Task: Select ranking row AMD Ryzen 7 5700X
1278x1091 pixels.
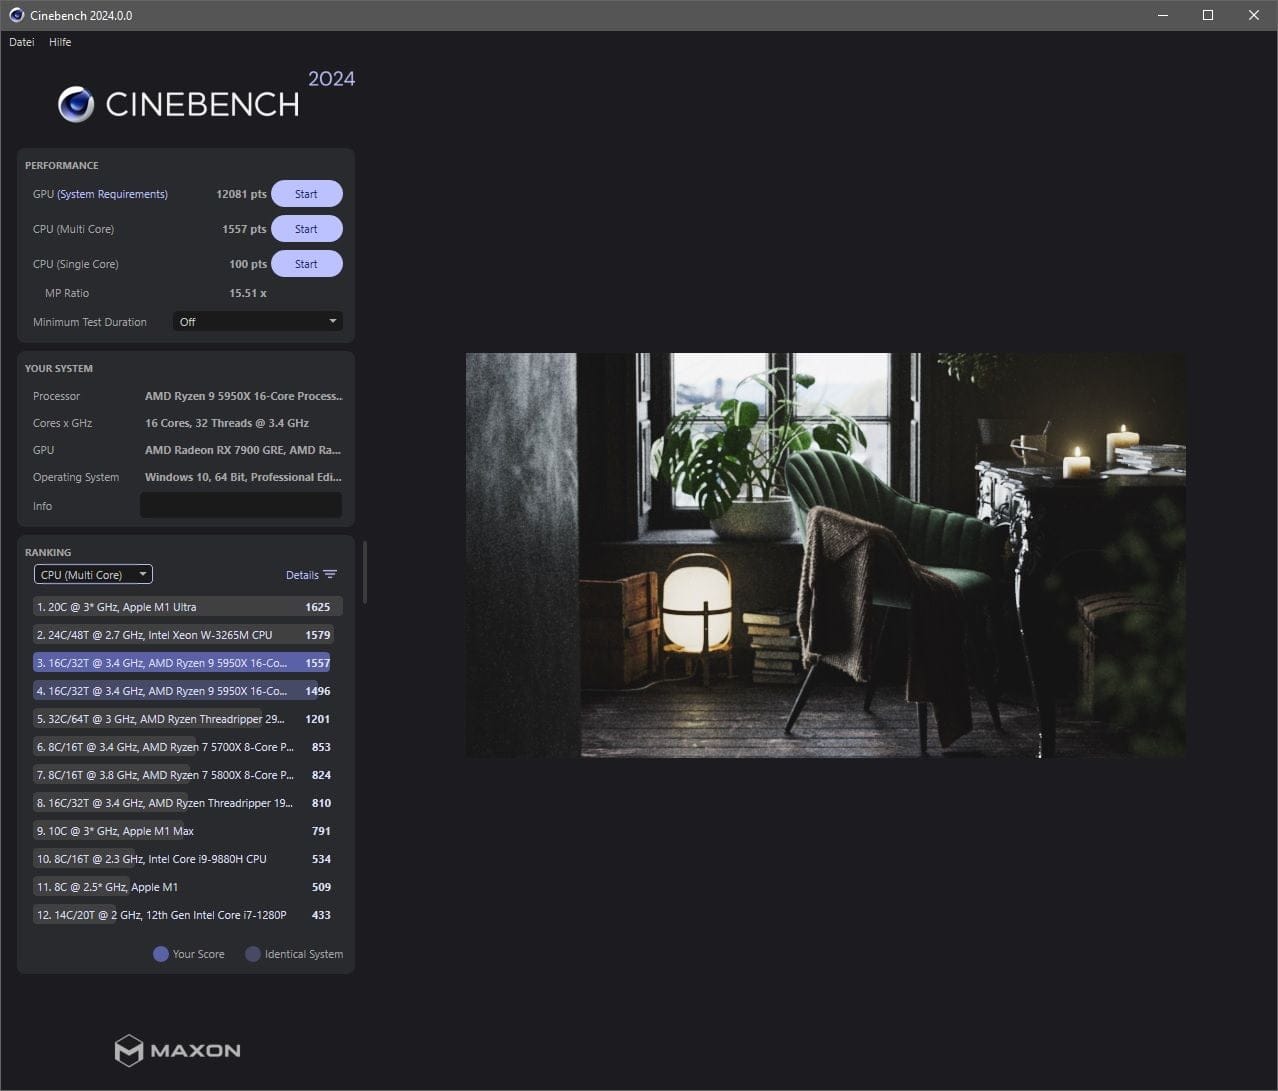Action: (187, 747)
